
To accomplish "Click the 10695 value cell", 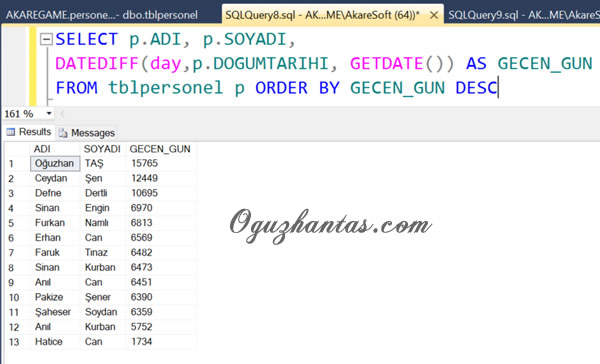I will coord(161,193).
